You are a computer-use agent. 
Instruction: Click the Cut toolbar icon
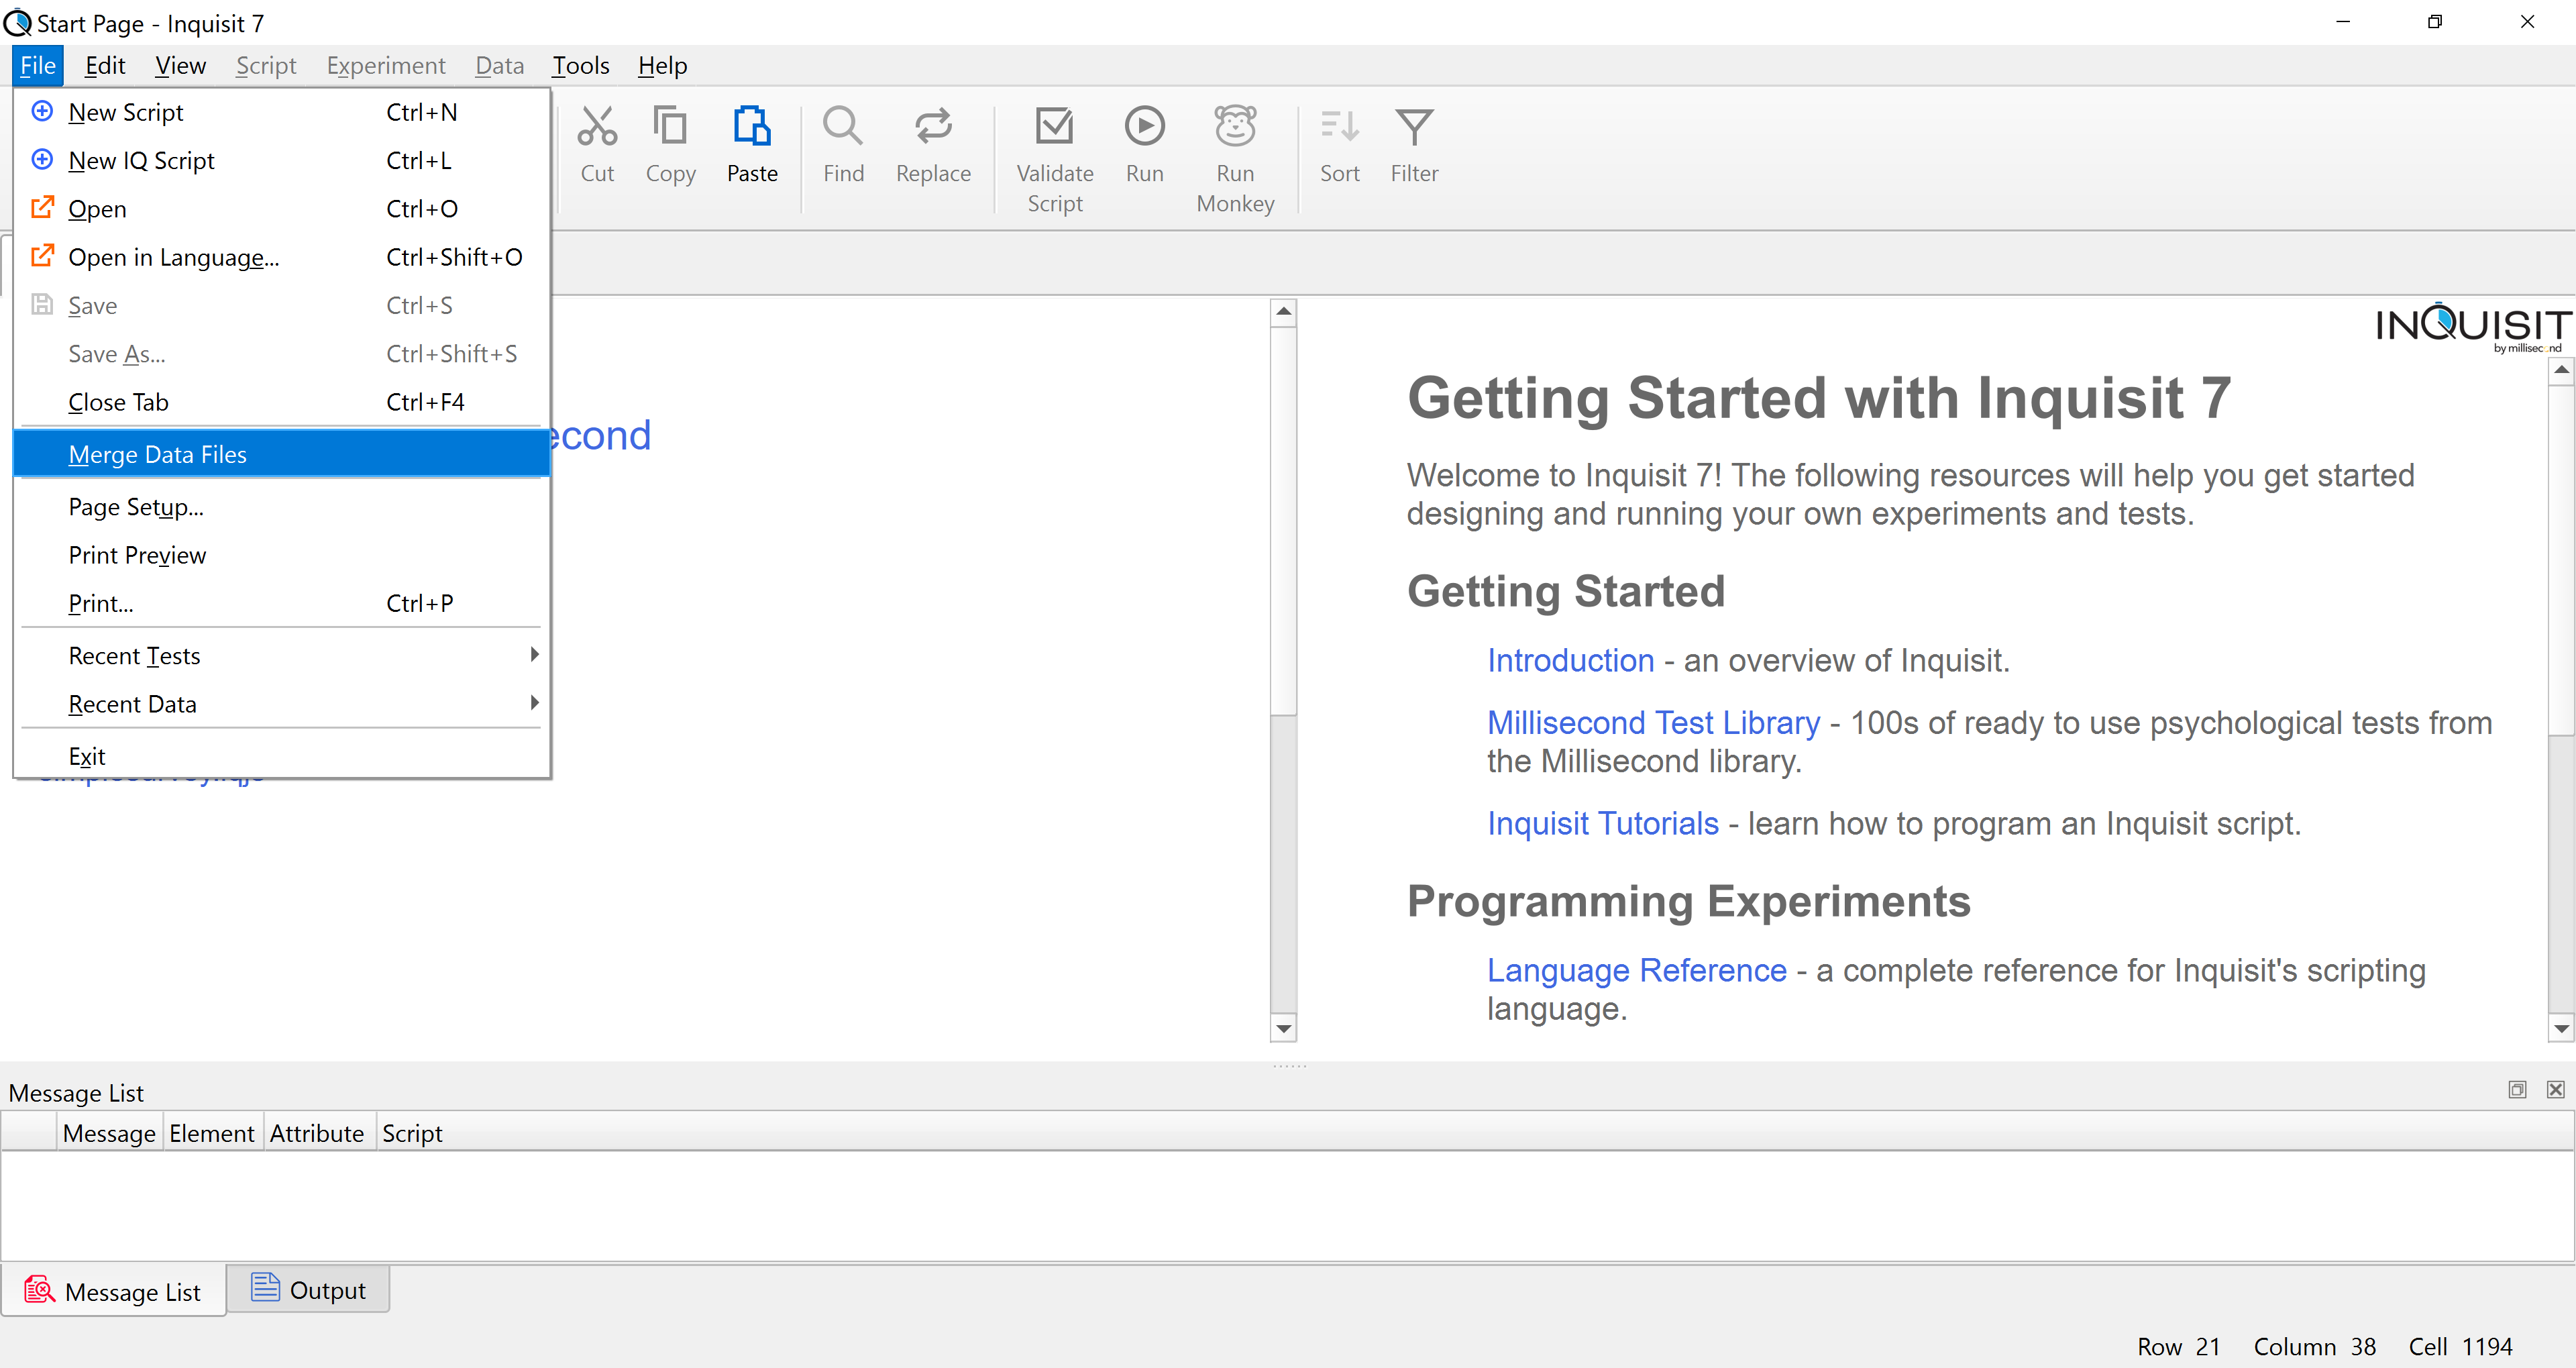597,146
